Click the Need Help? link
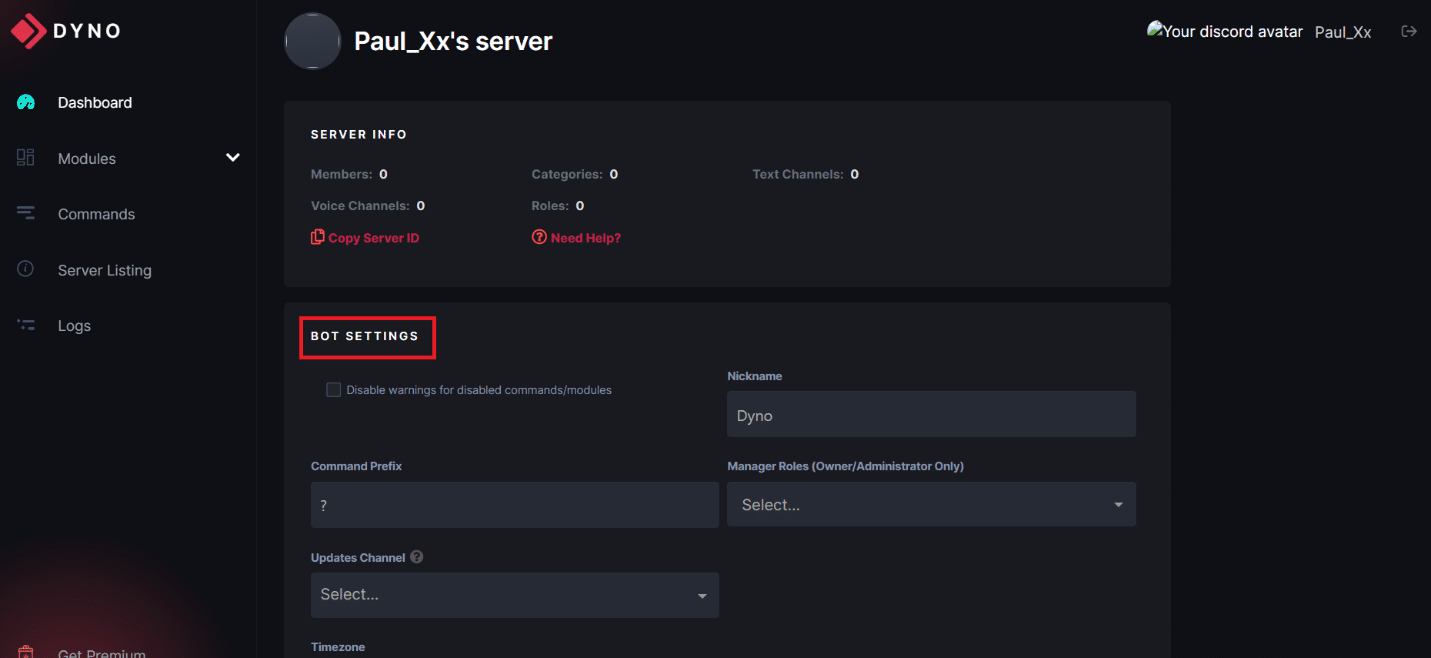1431x658 pixels. click(586, 238)
